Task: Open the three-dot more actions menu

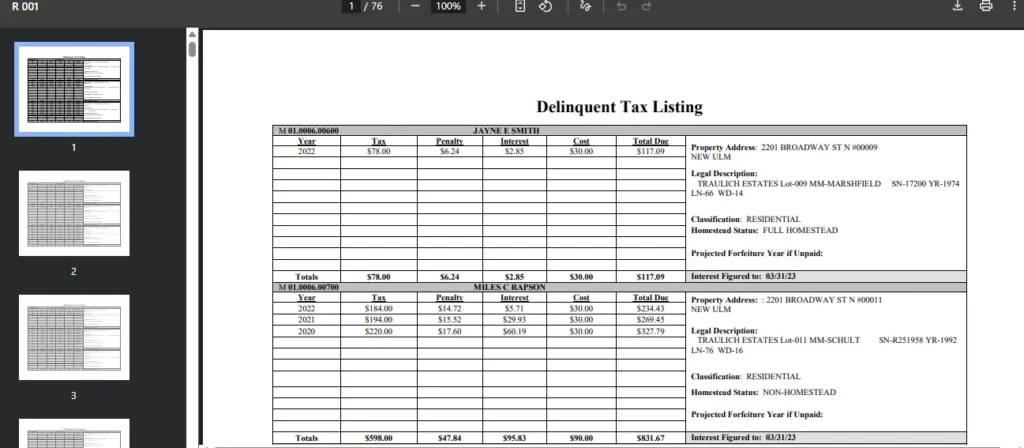Action: (x=1013, y=6)
